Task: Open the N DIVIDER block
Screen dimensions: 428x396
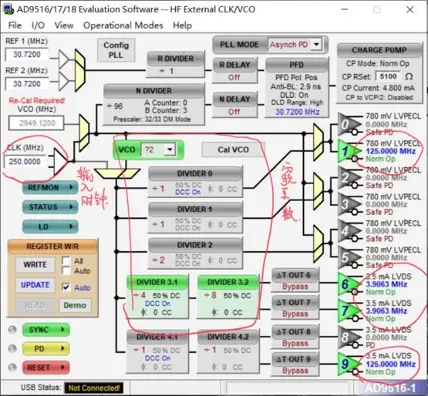Action: point(154,105)
